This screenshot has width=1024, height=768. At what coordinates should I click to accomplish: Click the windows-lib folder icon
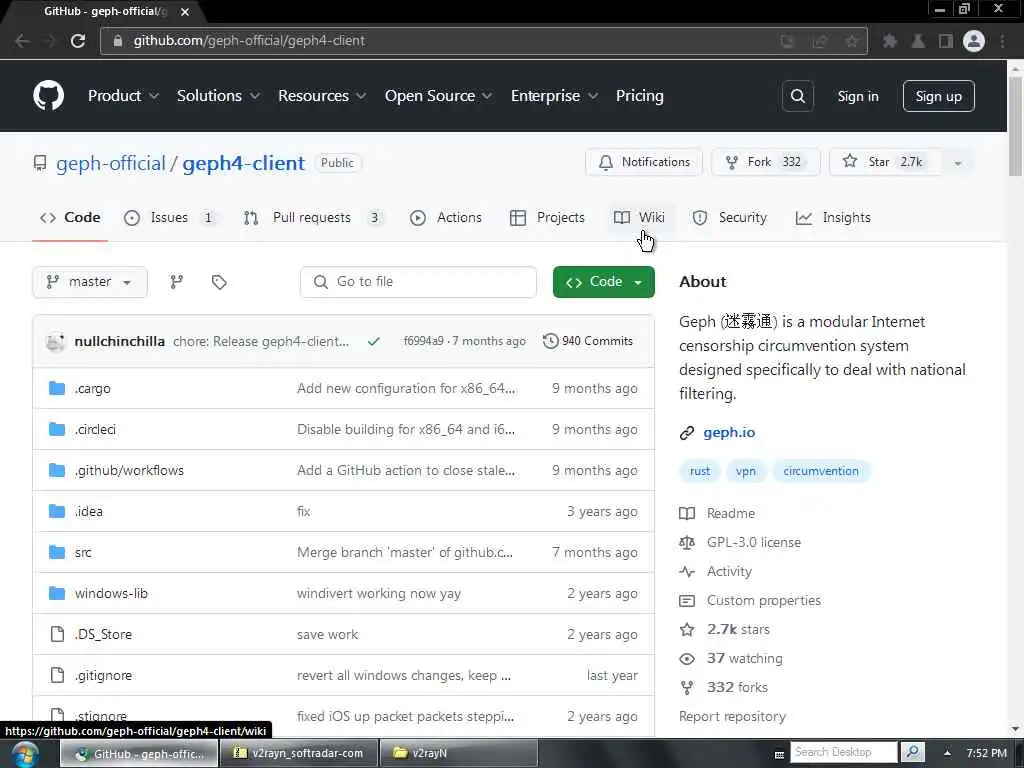[x=57, y=593]
